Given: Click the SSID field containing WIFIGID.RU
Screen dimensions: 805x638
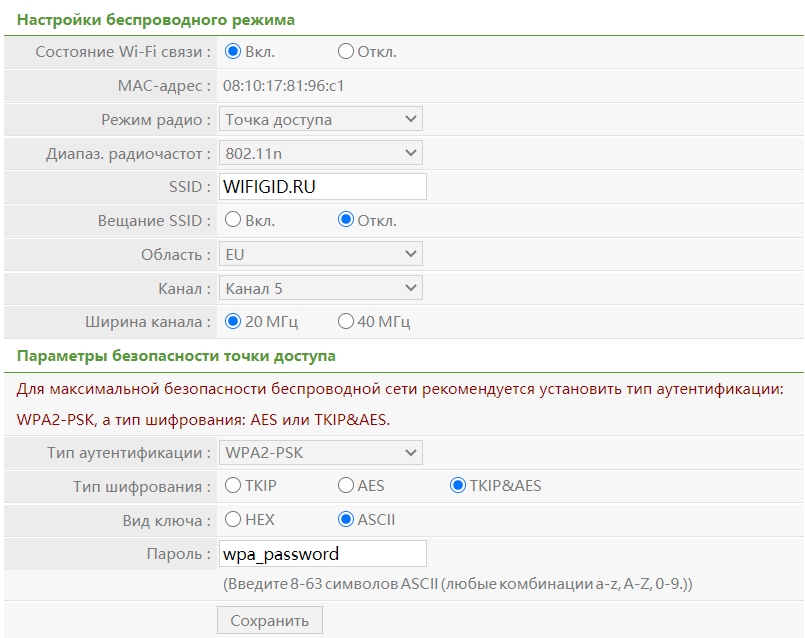Looking at the screenshot, I should 322,187.
